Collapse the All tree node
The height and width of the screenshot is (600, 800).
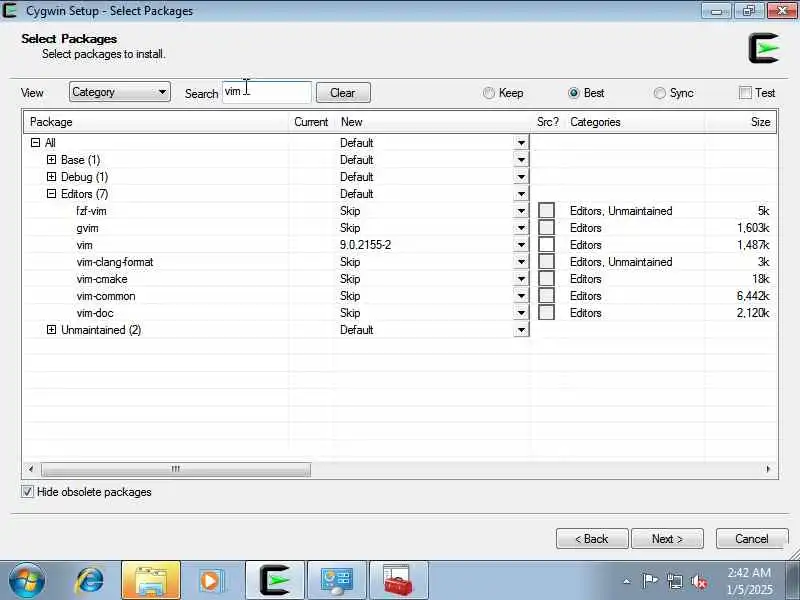tap(35, 143)
